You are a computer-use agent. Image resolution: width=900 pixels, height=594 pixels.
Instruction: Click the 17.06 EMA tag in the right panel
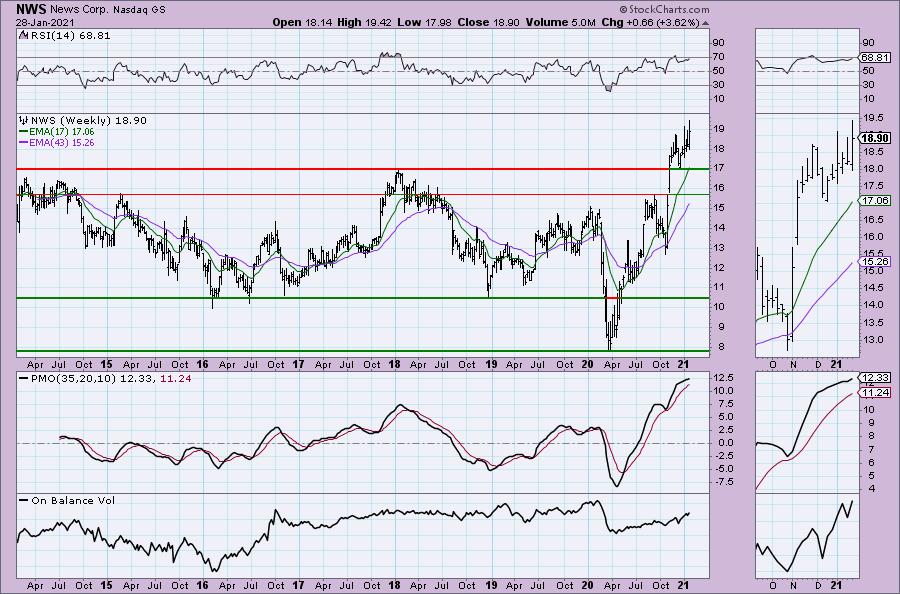coord(875,200)
